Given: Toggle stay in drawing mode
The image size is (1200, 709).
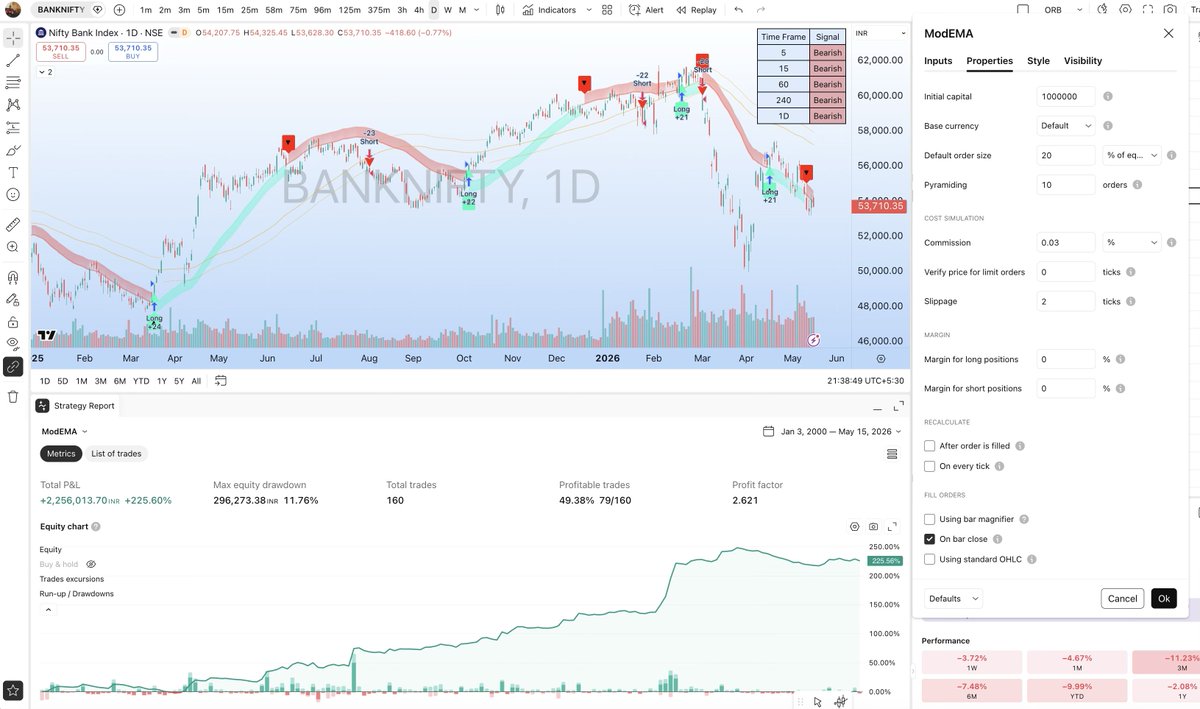Looking at the screenshot, I should pyautogui.click(x=13, y=299).
